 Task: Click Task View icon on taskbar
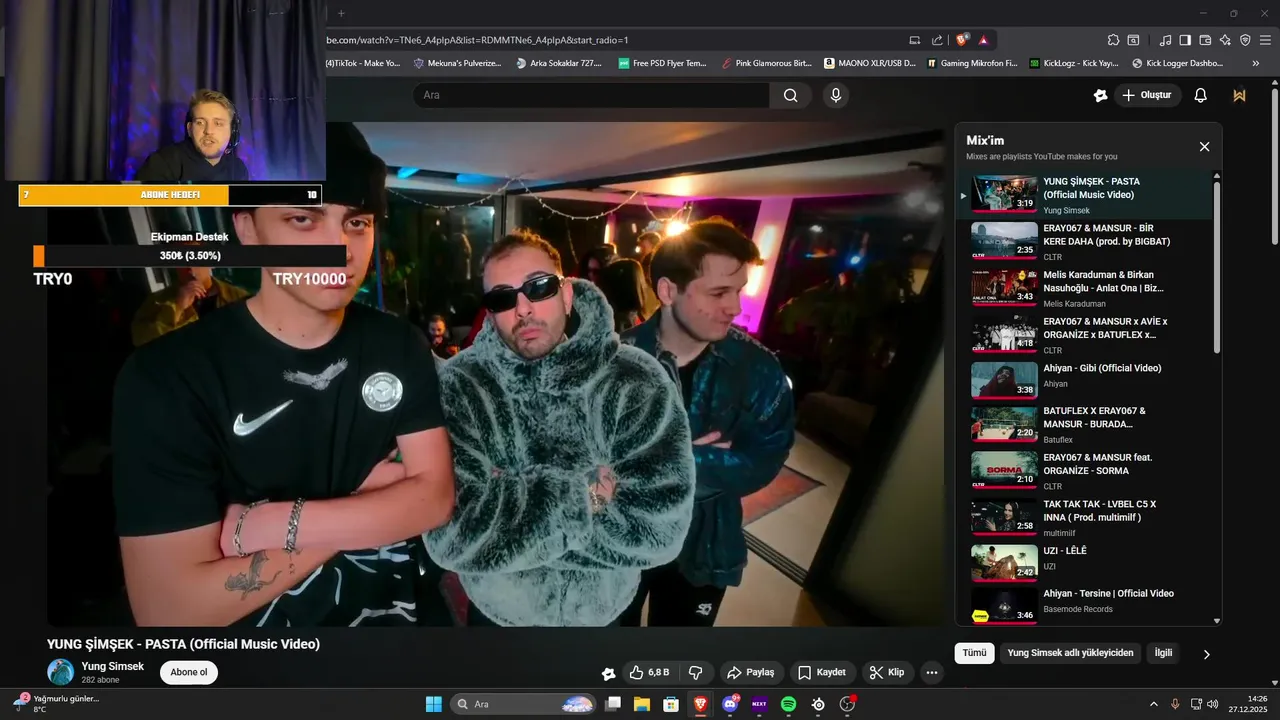point(613,704)
